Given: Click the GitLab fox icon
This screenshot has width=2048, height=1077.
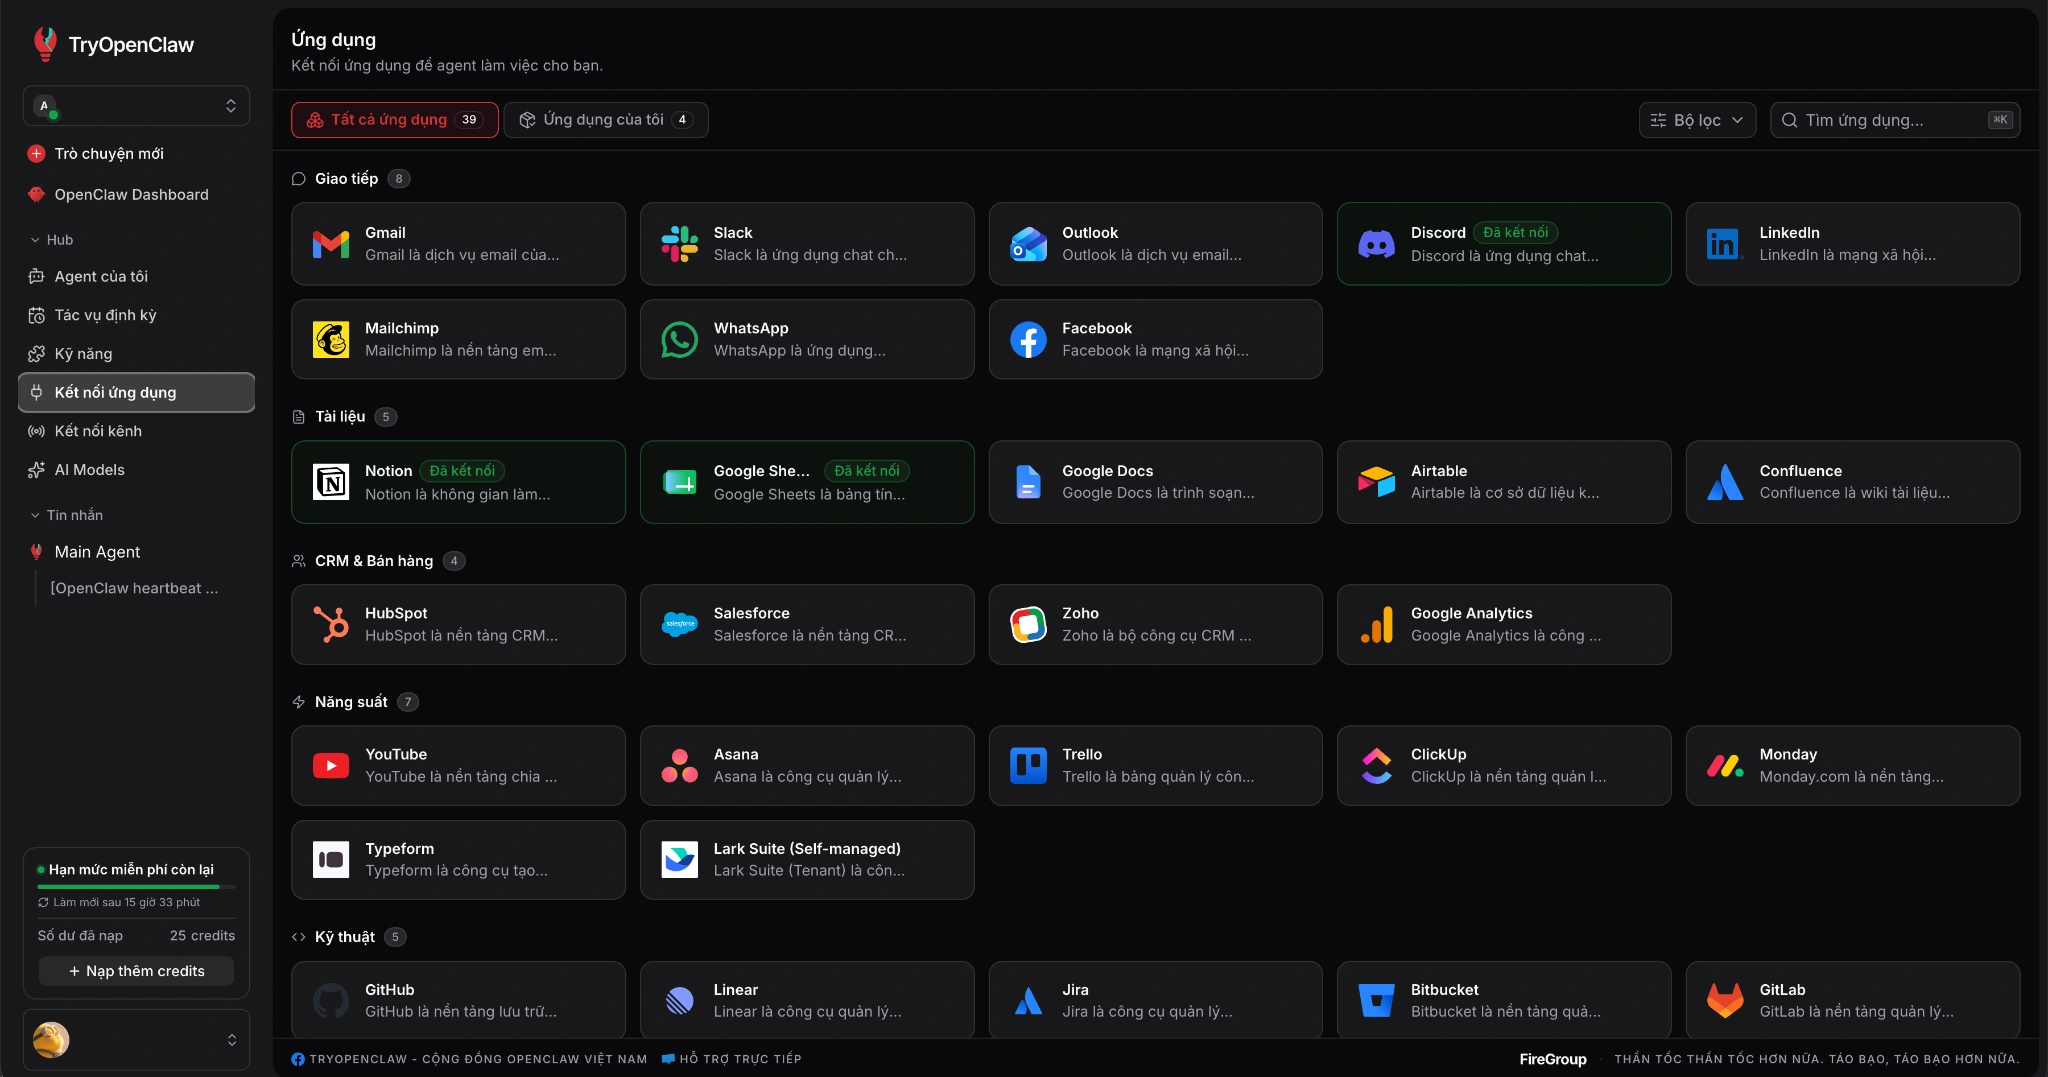Looking at the screenshot, I should click(1725, 1000).
